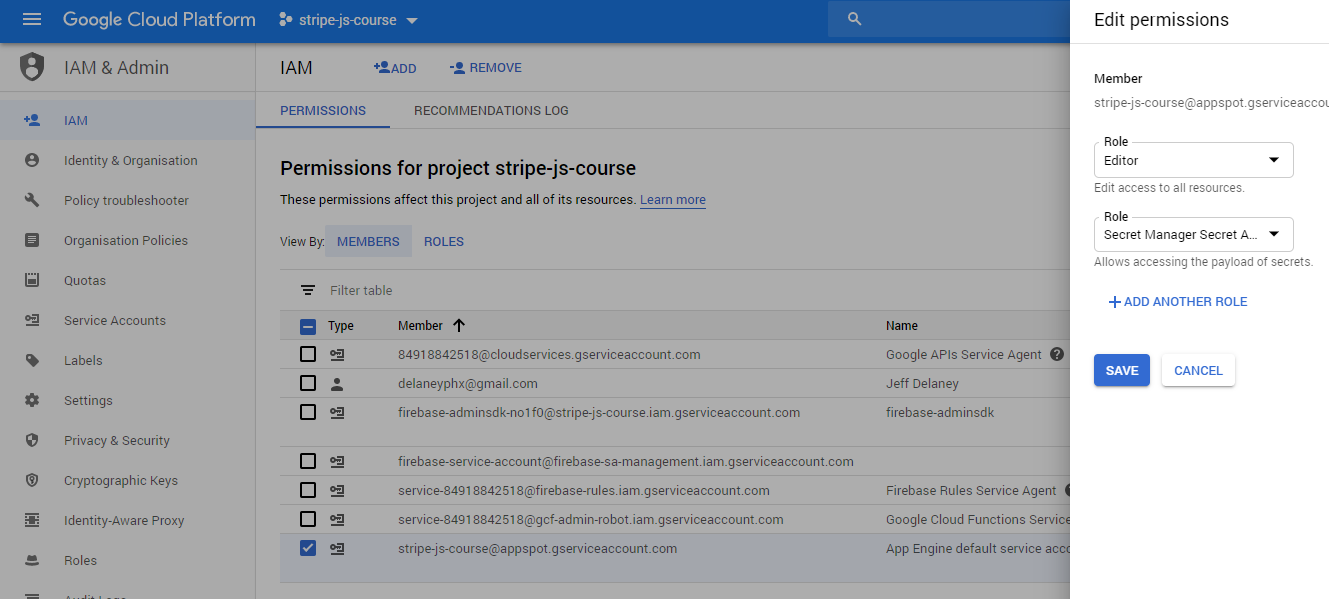Viewport: 1329px width, 599px height.
Task: Switch to the RECOMMENDATIONS LOG tab
Action: click(491, 110)
